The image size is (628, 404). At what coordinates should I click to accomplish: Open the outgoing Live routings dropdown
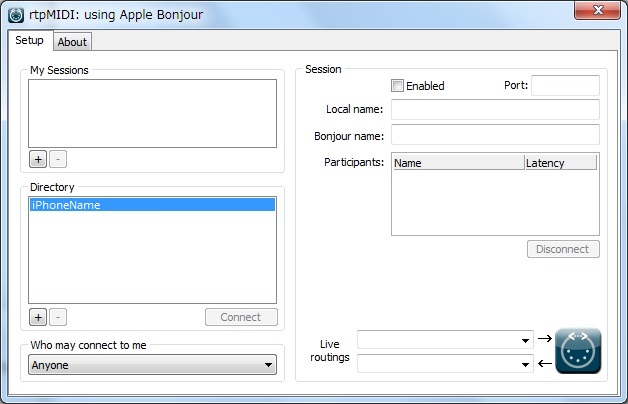pyautogui.click(x=445, y=340)
